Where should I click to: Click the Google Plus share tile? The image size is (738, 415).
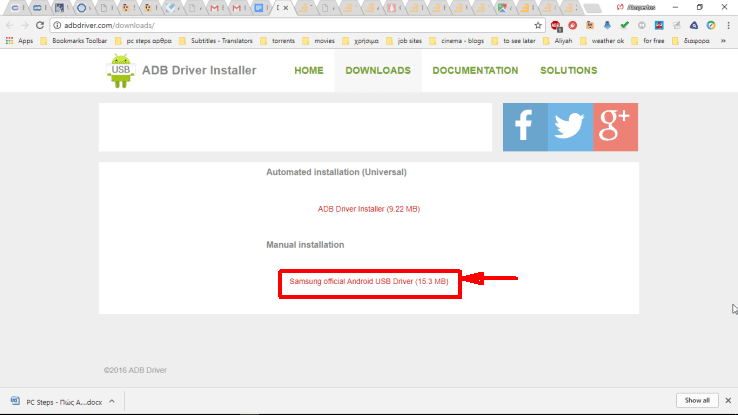[x=616, y=127]
